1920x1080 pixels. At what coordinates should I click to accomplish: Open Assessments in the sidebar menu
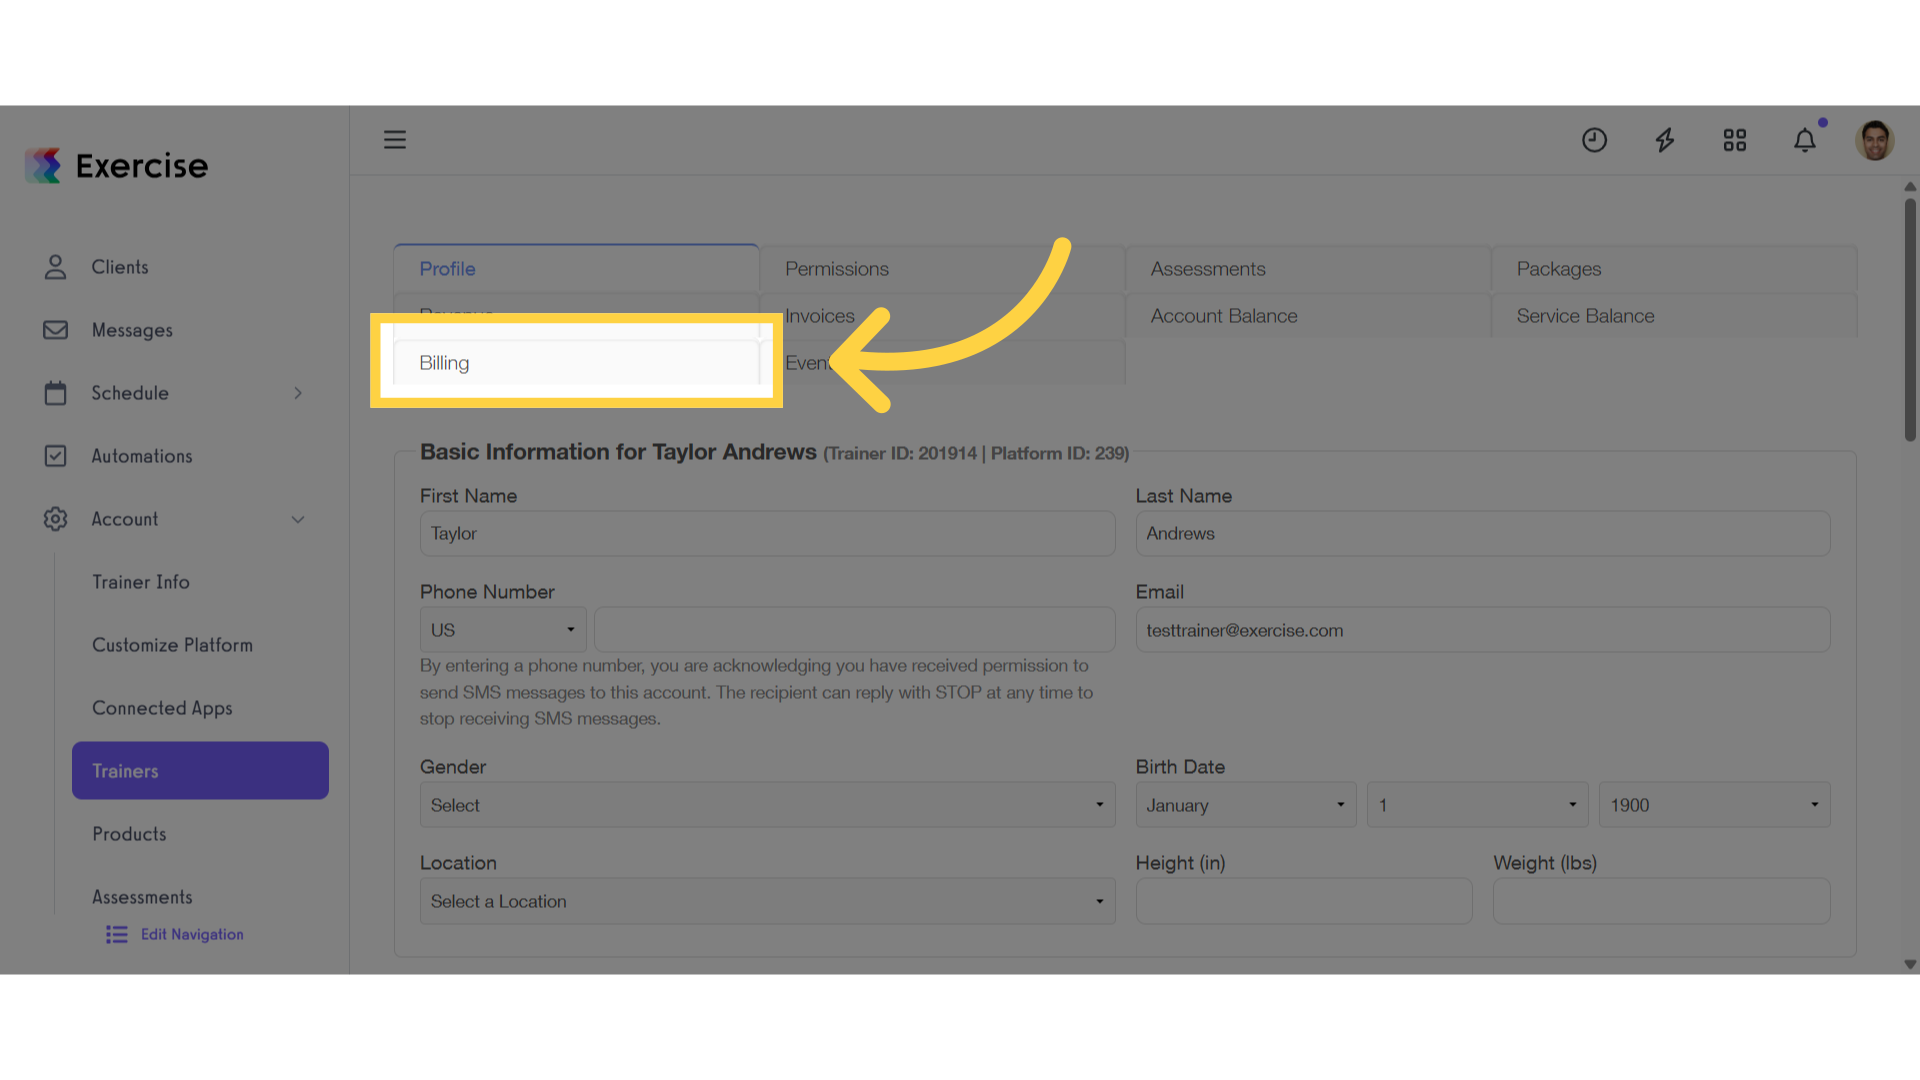point(142,897)
